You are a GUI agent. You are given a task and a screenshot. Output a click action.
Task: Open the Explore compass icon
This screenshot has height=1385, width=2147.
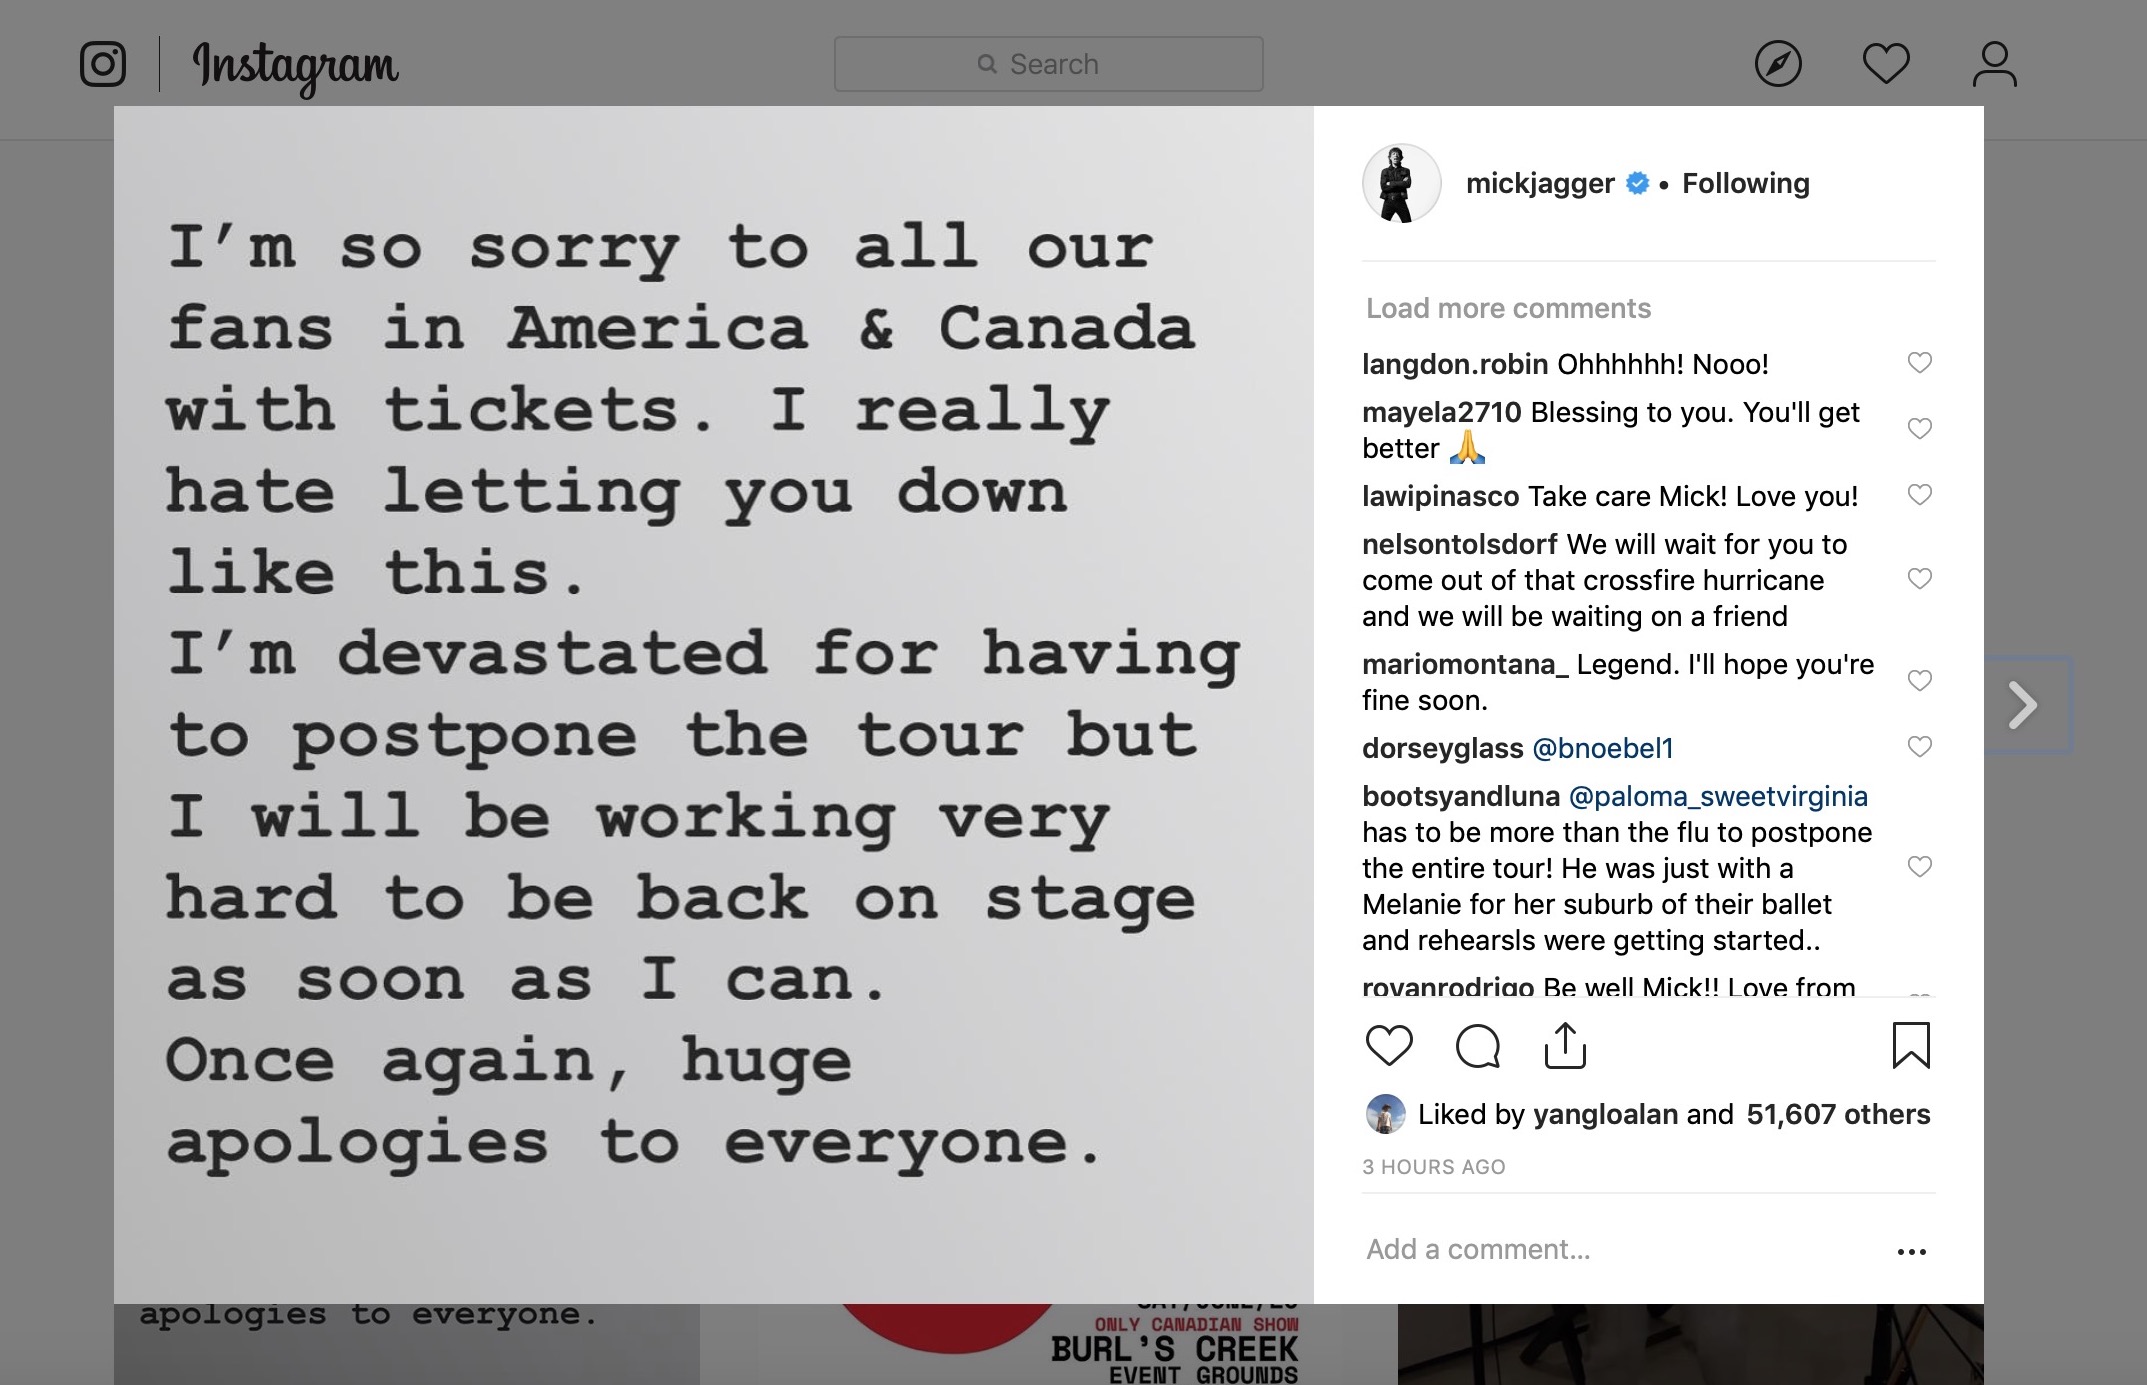(1778, 64)
